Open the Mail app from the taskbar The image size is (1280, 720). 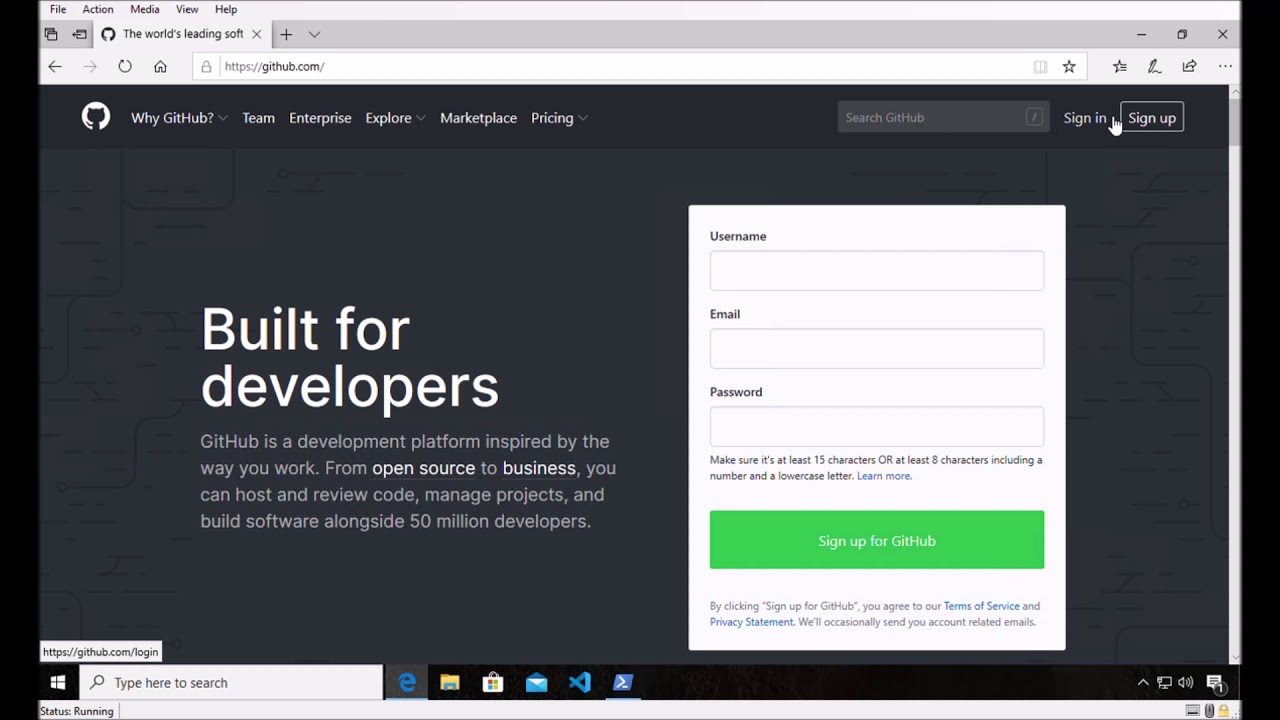point(536,682)
